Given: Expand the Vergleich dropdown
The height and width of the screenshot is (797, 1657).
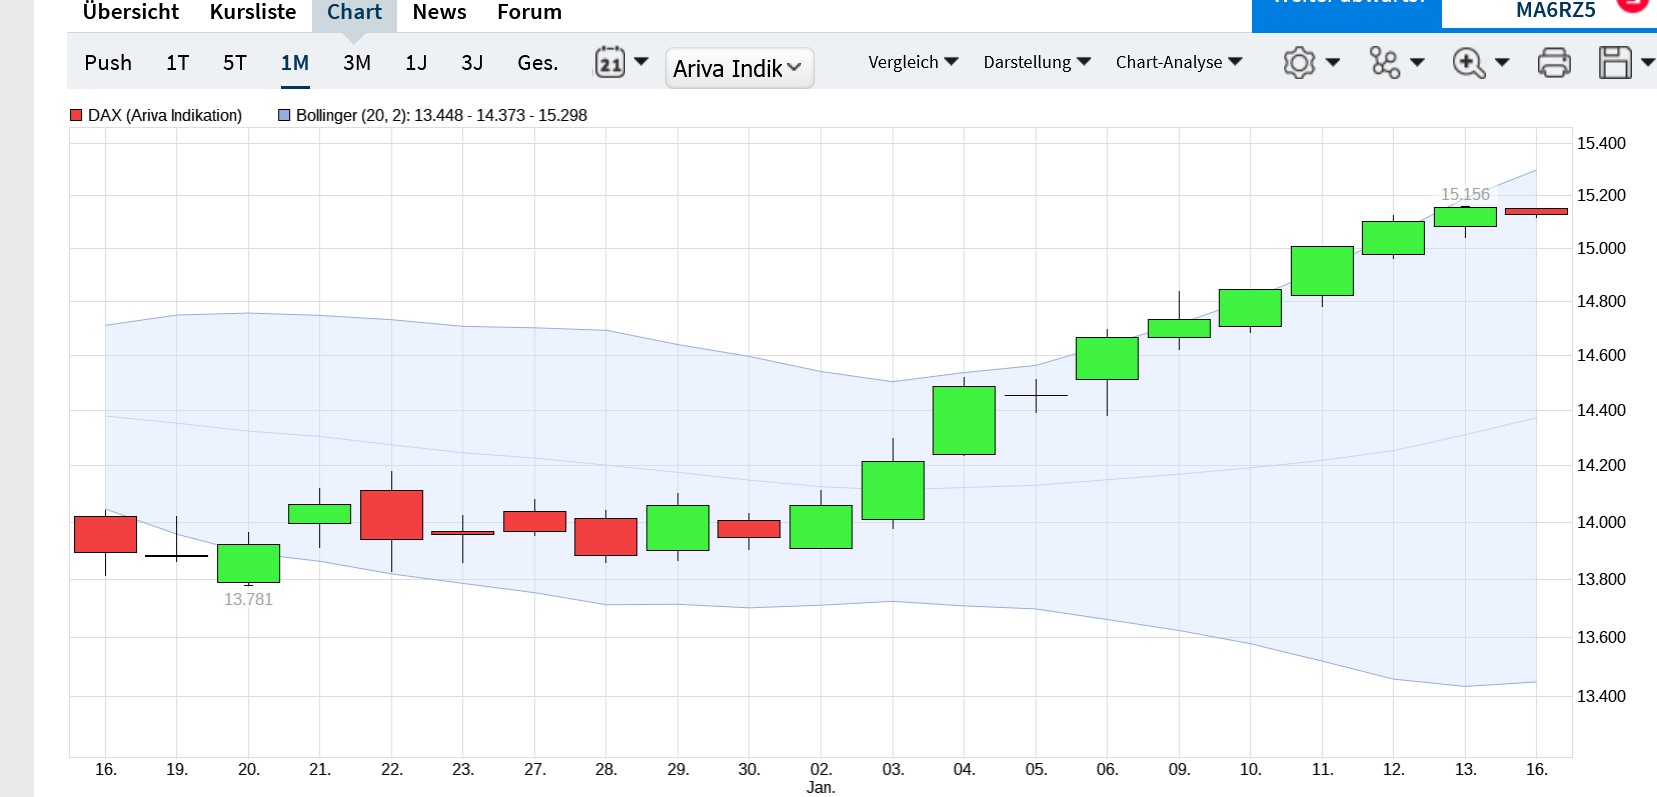Looking at the screenshot, I should [912, 62].
